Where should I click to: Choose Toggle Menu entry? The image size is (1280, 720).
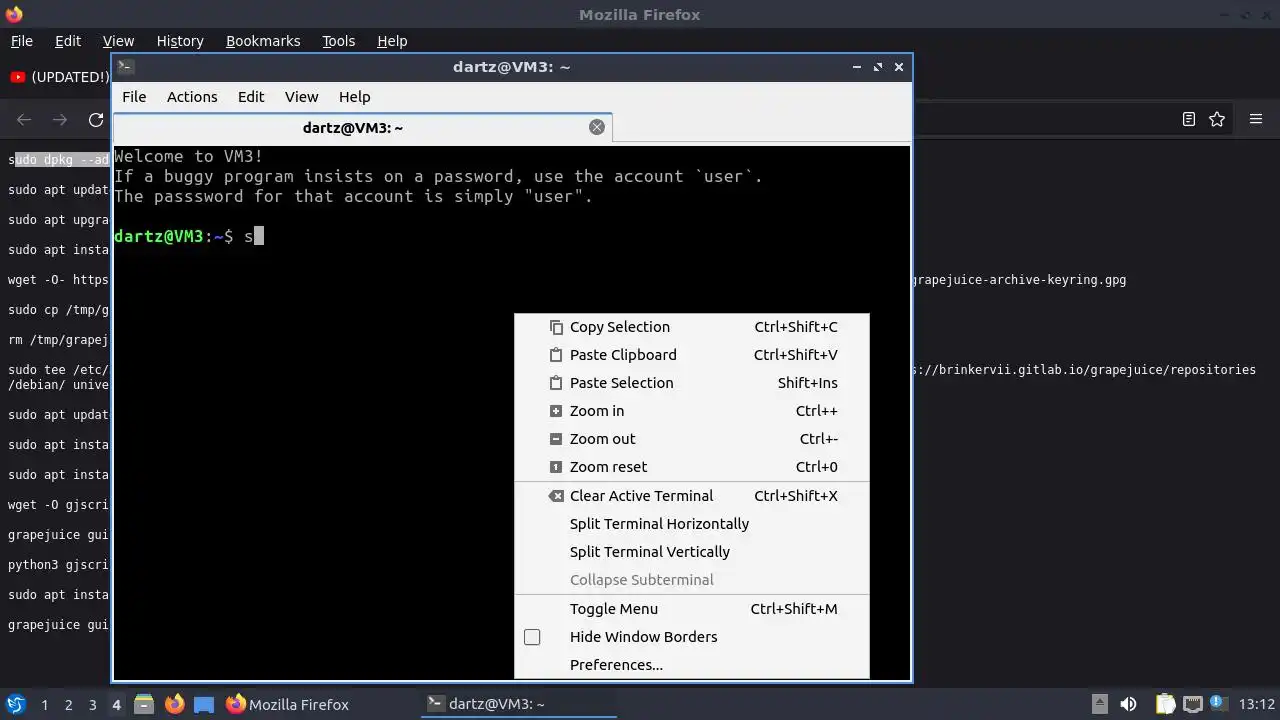692,609
